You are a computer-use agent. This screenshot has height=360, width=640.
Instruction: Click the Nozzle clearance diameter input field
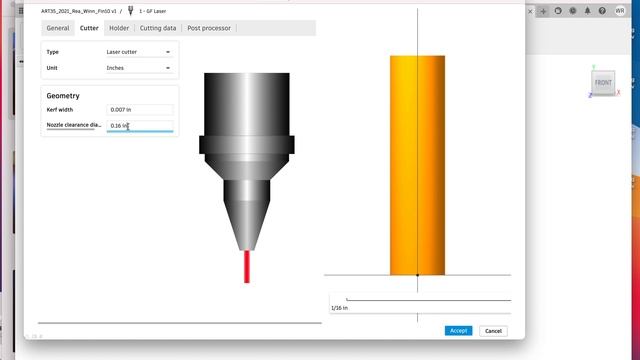(140, 126)
